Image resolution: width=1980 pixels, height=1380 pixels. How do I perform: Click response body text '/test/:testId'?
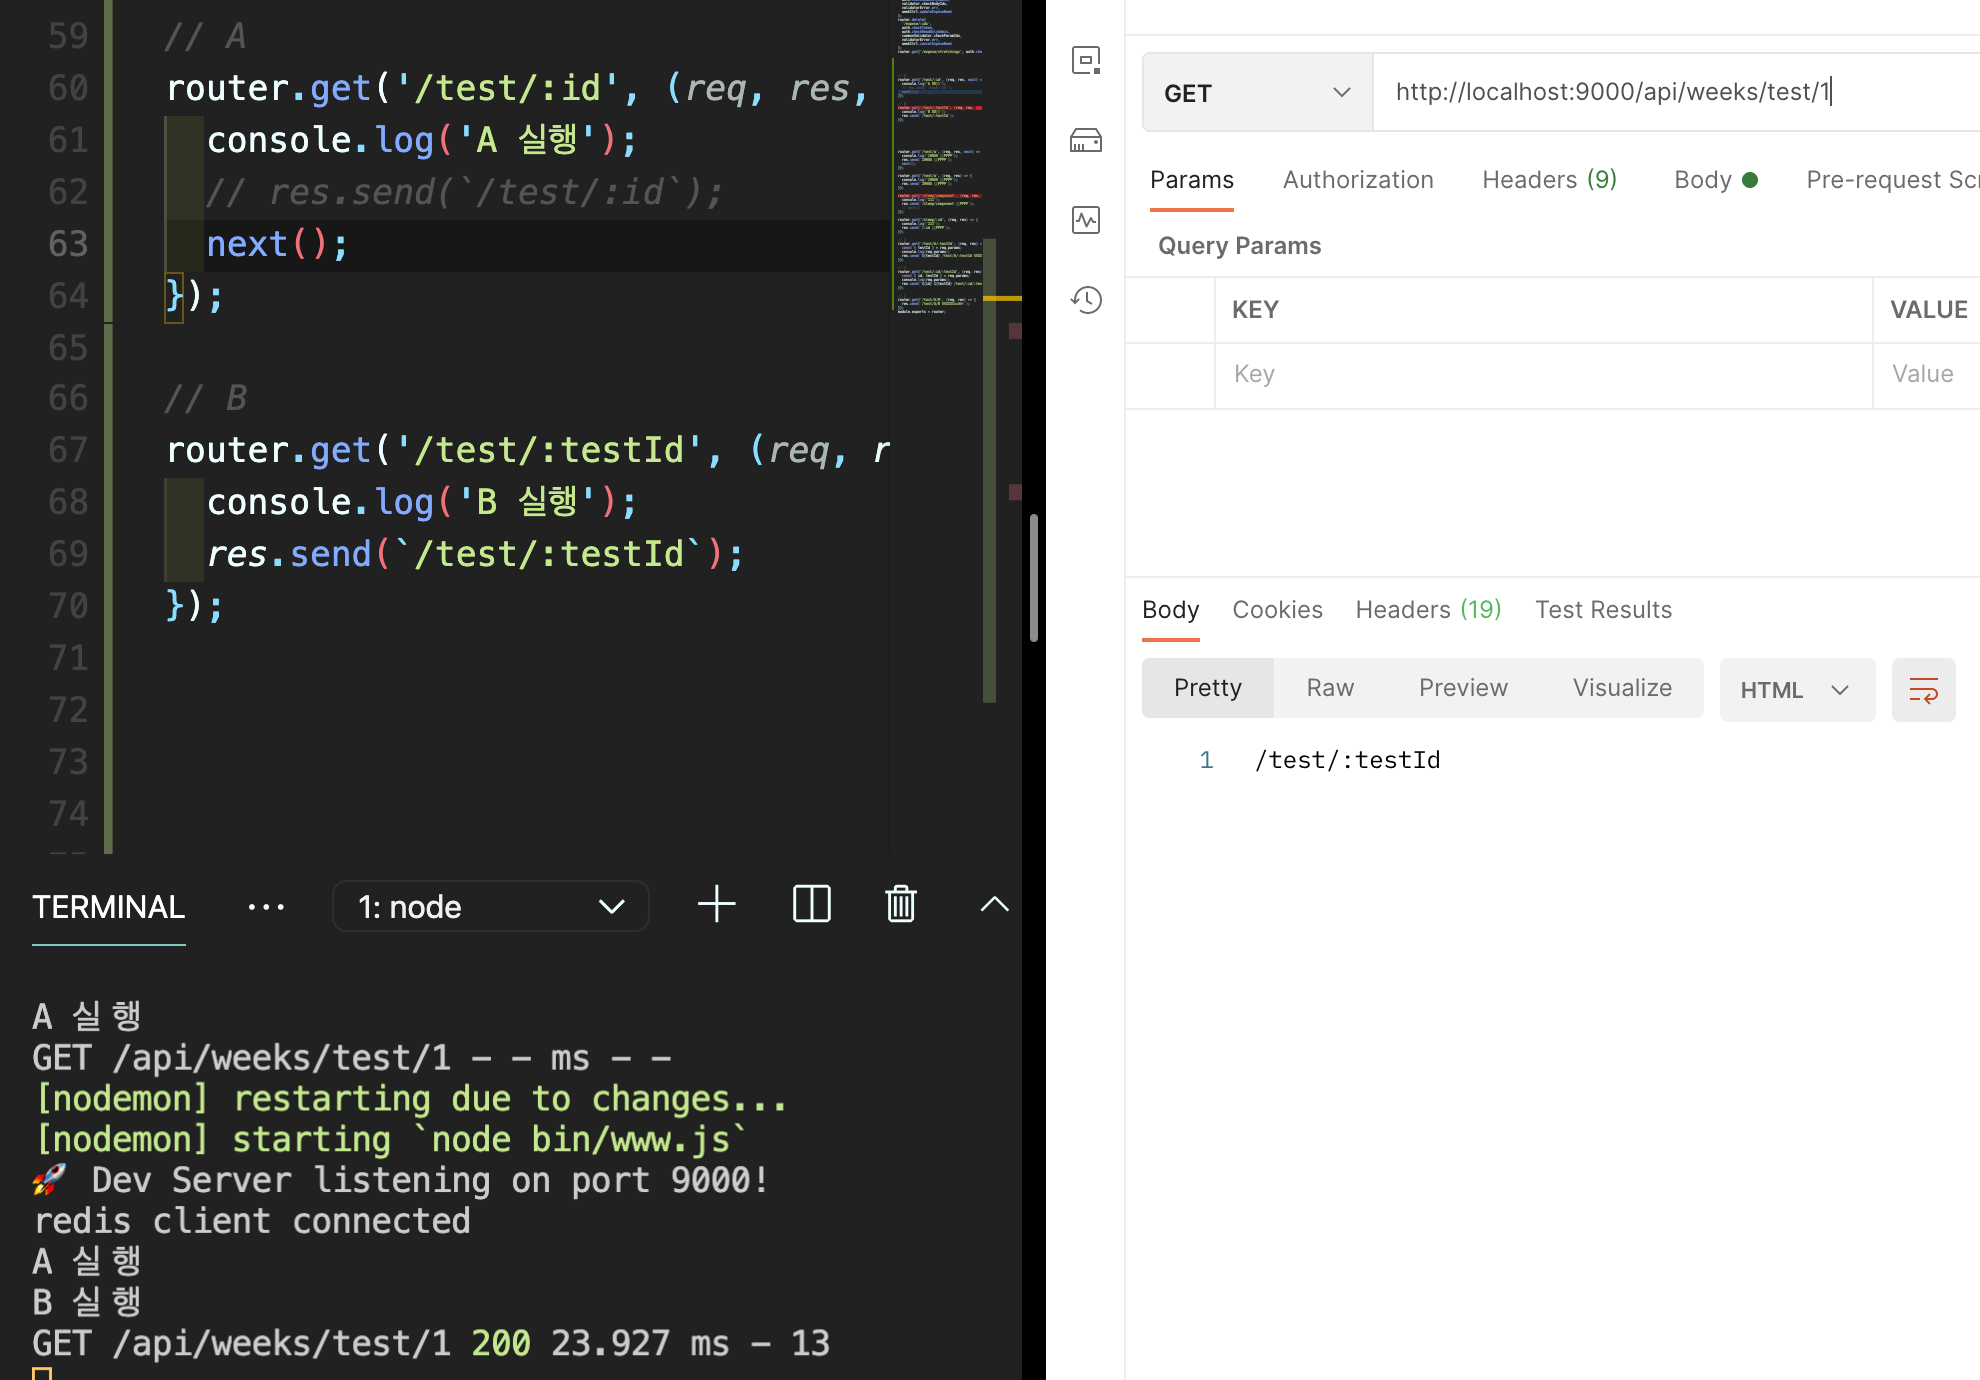[1347, 760]
